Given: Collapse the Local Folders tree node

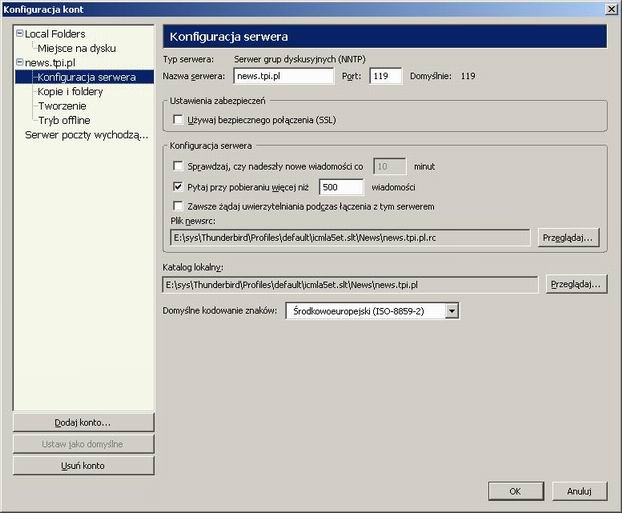Looking at the screenshot, I should click(x=19, y=34).
